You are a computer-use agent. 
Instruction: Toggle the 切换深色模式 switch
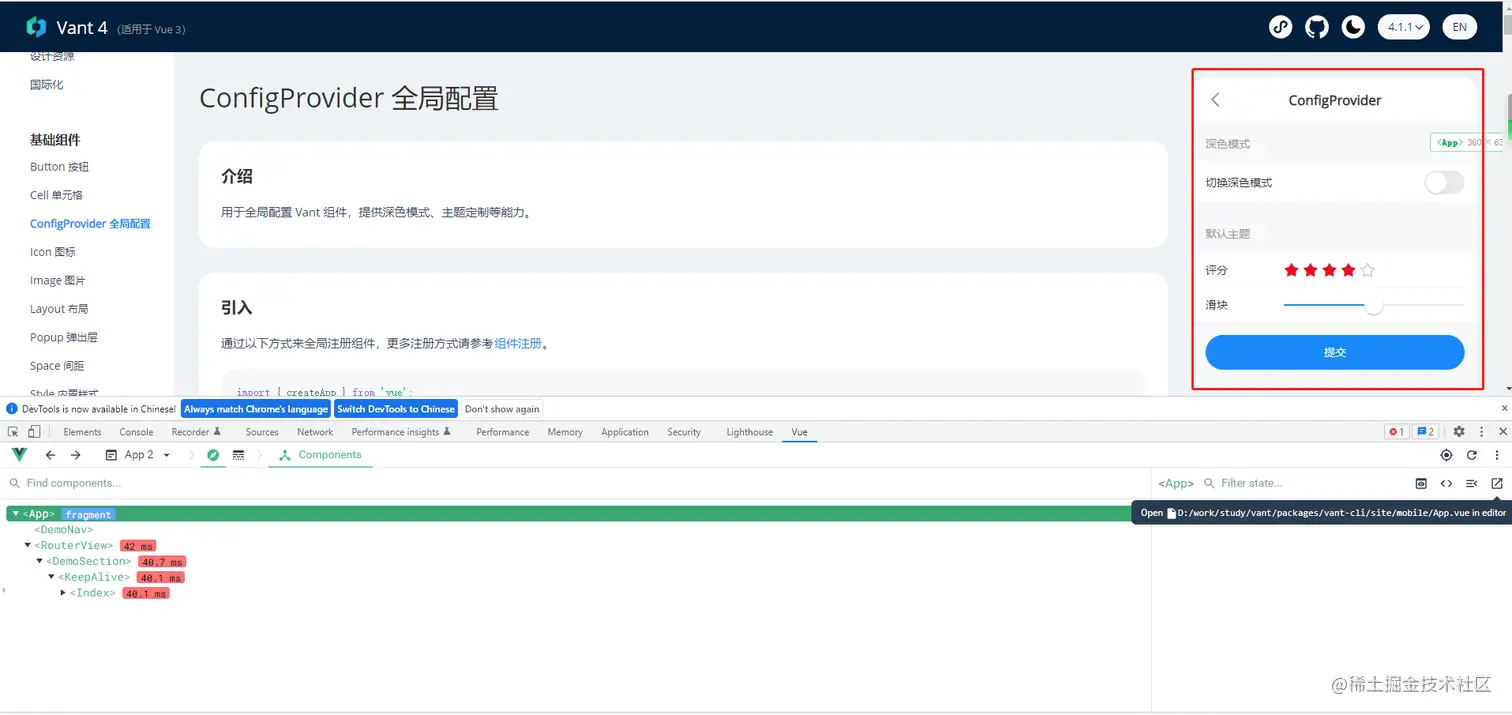click(1444, 182)
